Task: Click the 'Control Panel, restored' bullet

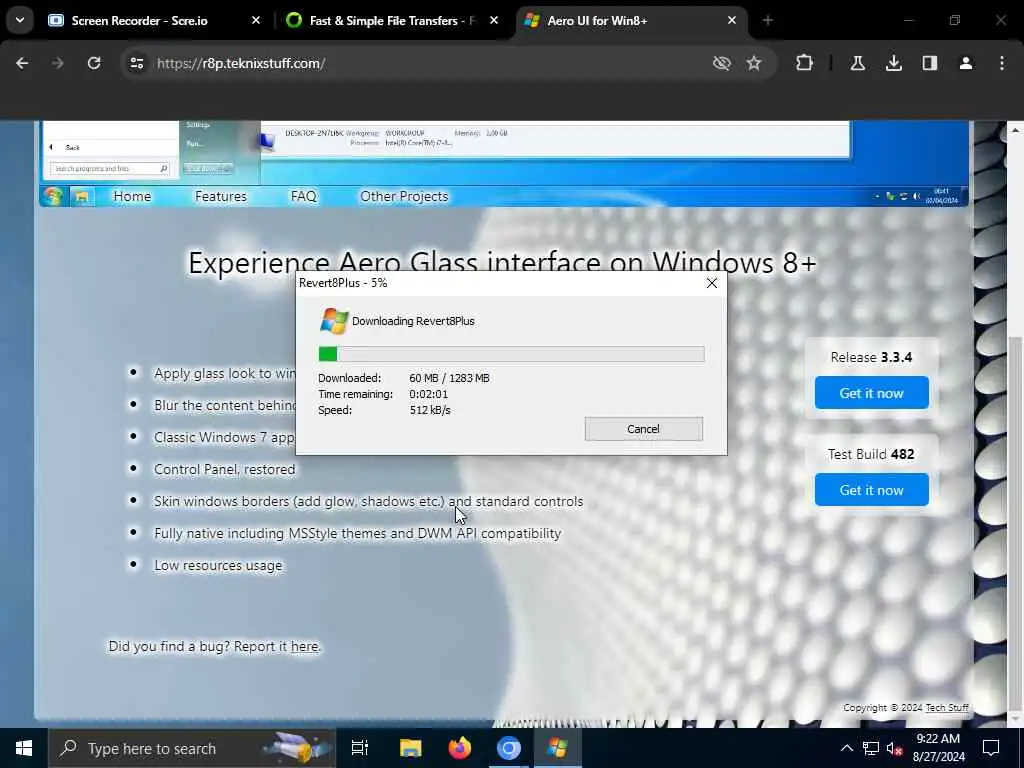Action: click(225, 470)
